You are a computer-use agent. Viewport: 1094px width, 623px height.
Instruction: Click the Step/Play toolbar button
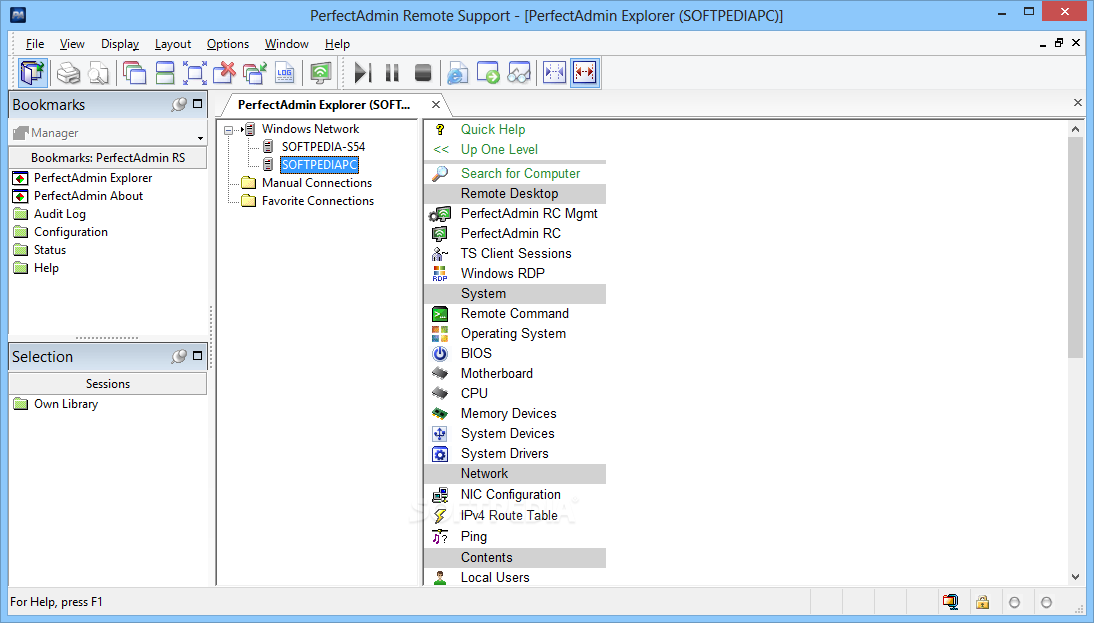point(363,73)
